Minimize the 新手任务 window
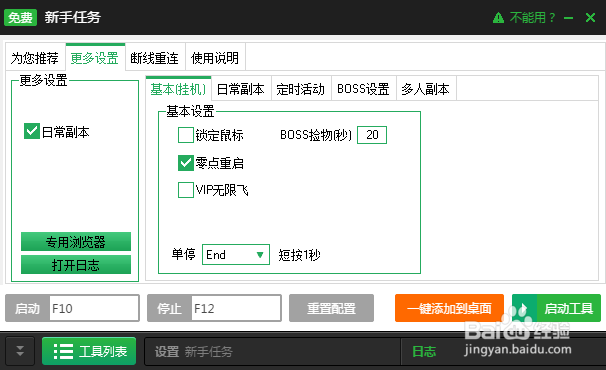 (x=568, y=18)
